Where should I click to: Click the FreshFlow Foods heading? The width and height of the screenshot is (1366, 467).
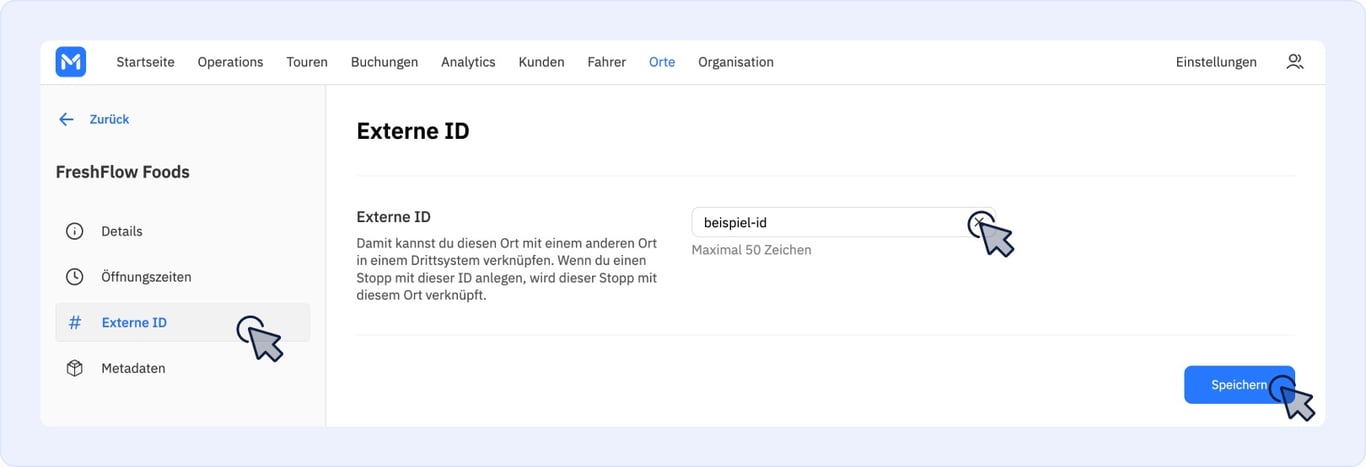pyautogui.click(x=123, y=172)
